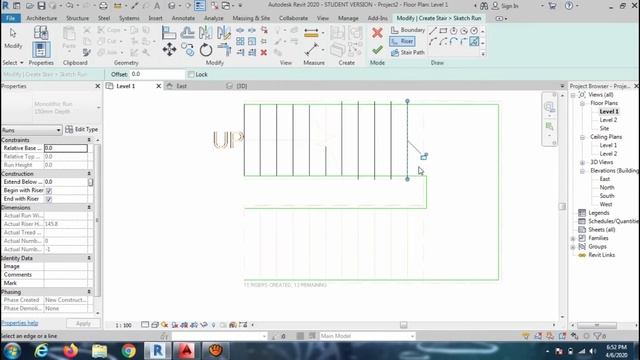Click the Mirror Pick Axis tool

point(206,33)
